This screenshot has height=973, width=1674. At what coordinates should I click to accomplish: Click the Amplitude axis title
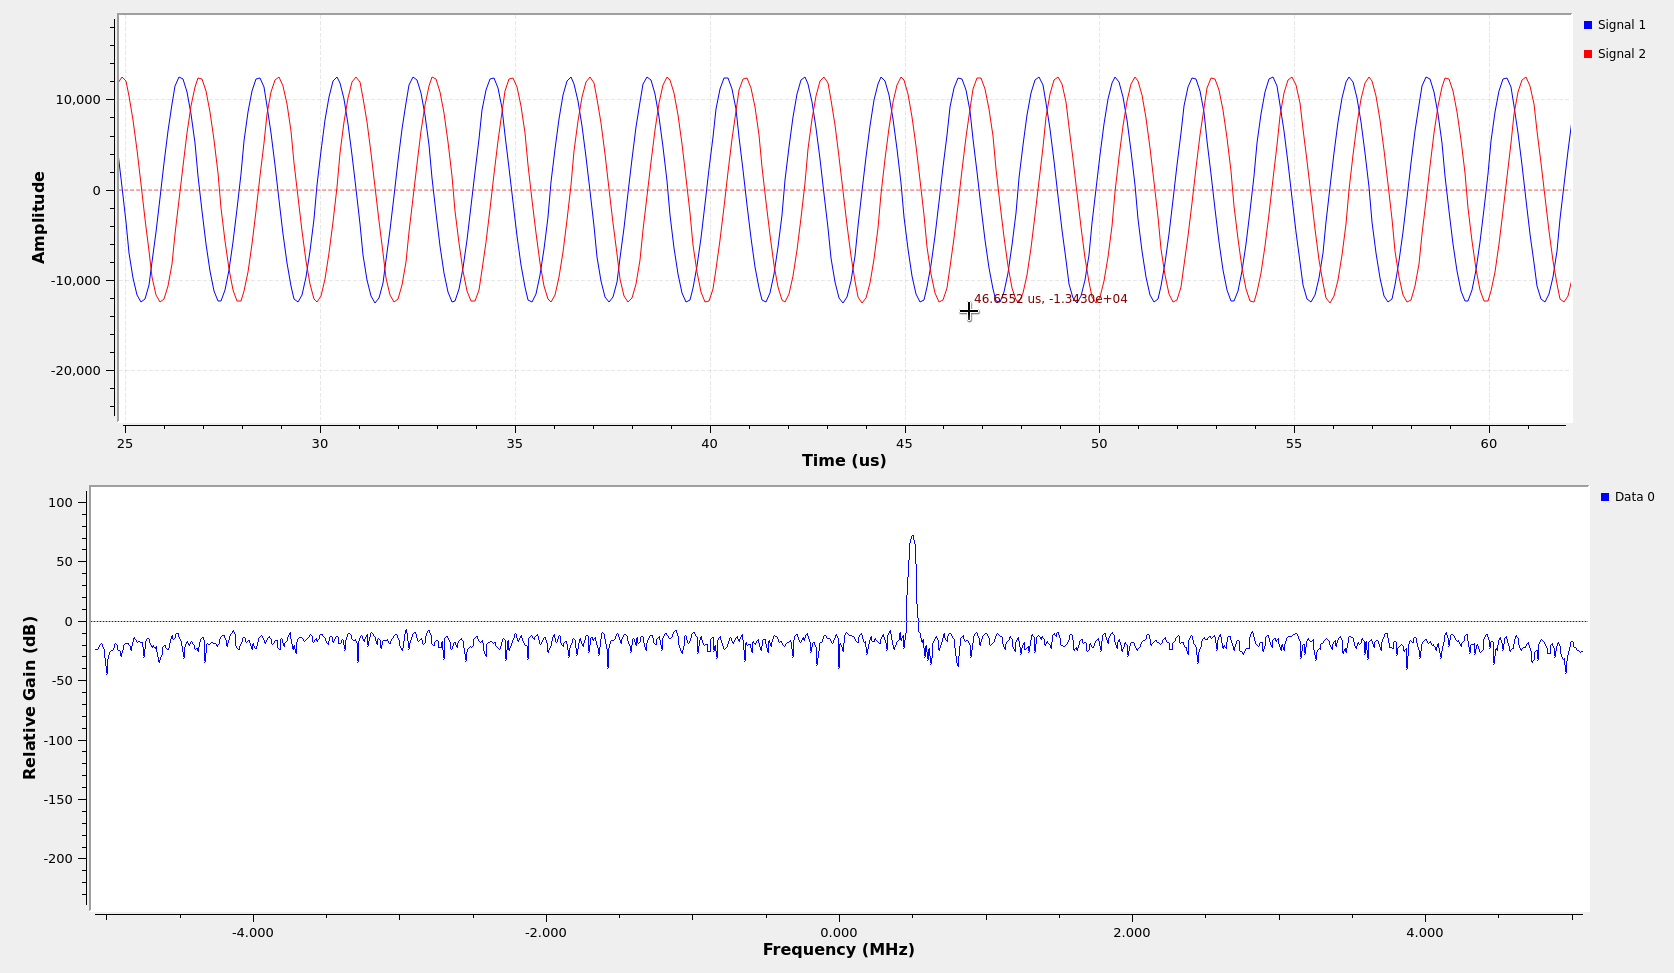(x=39, y=217)
